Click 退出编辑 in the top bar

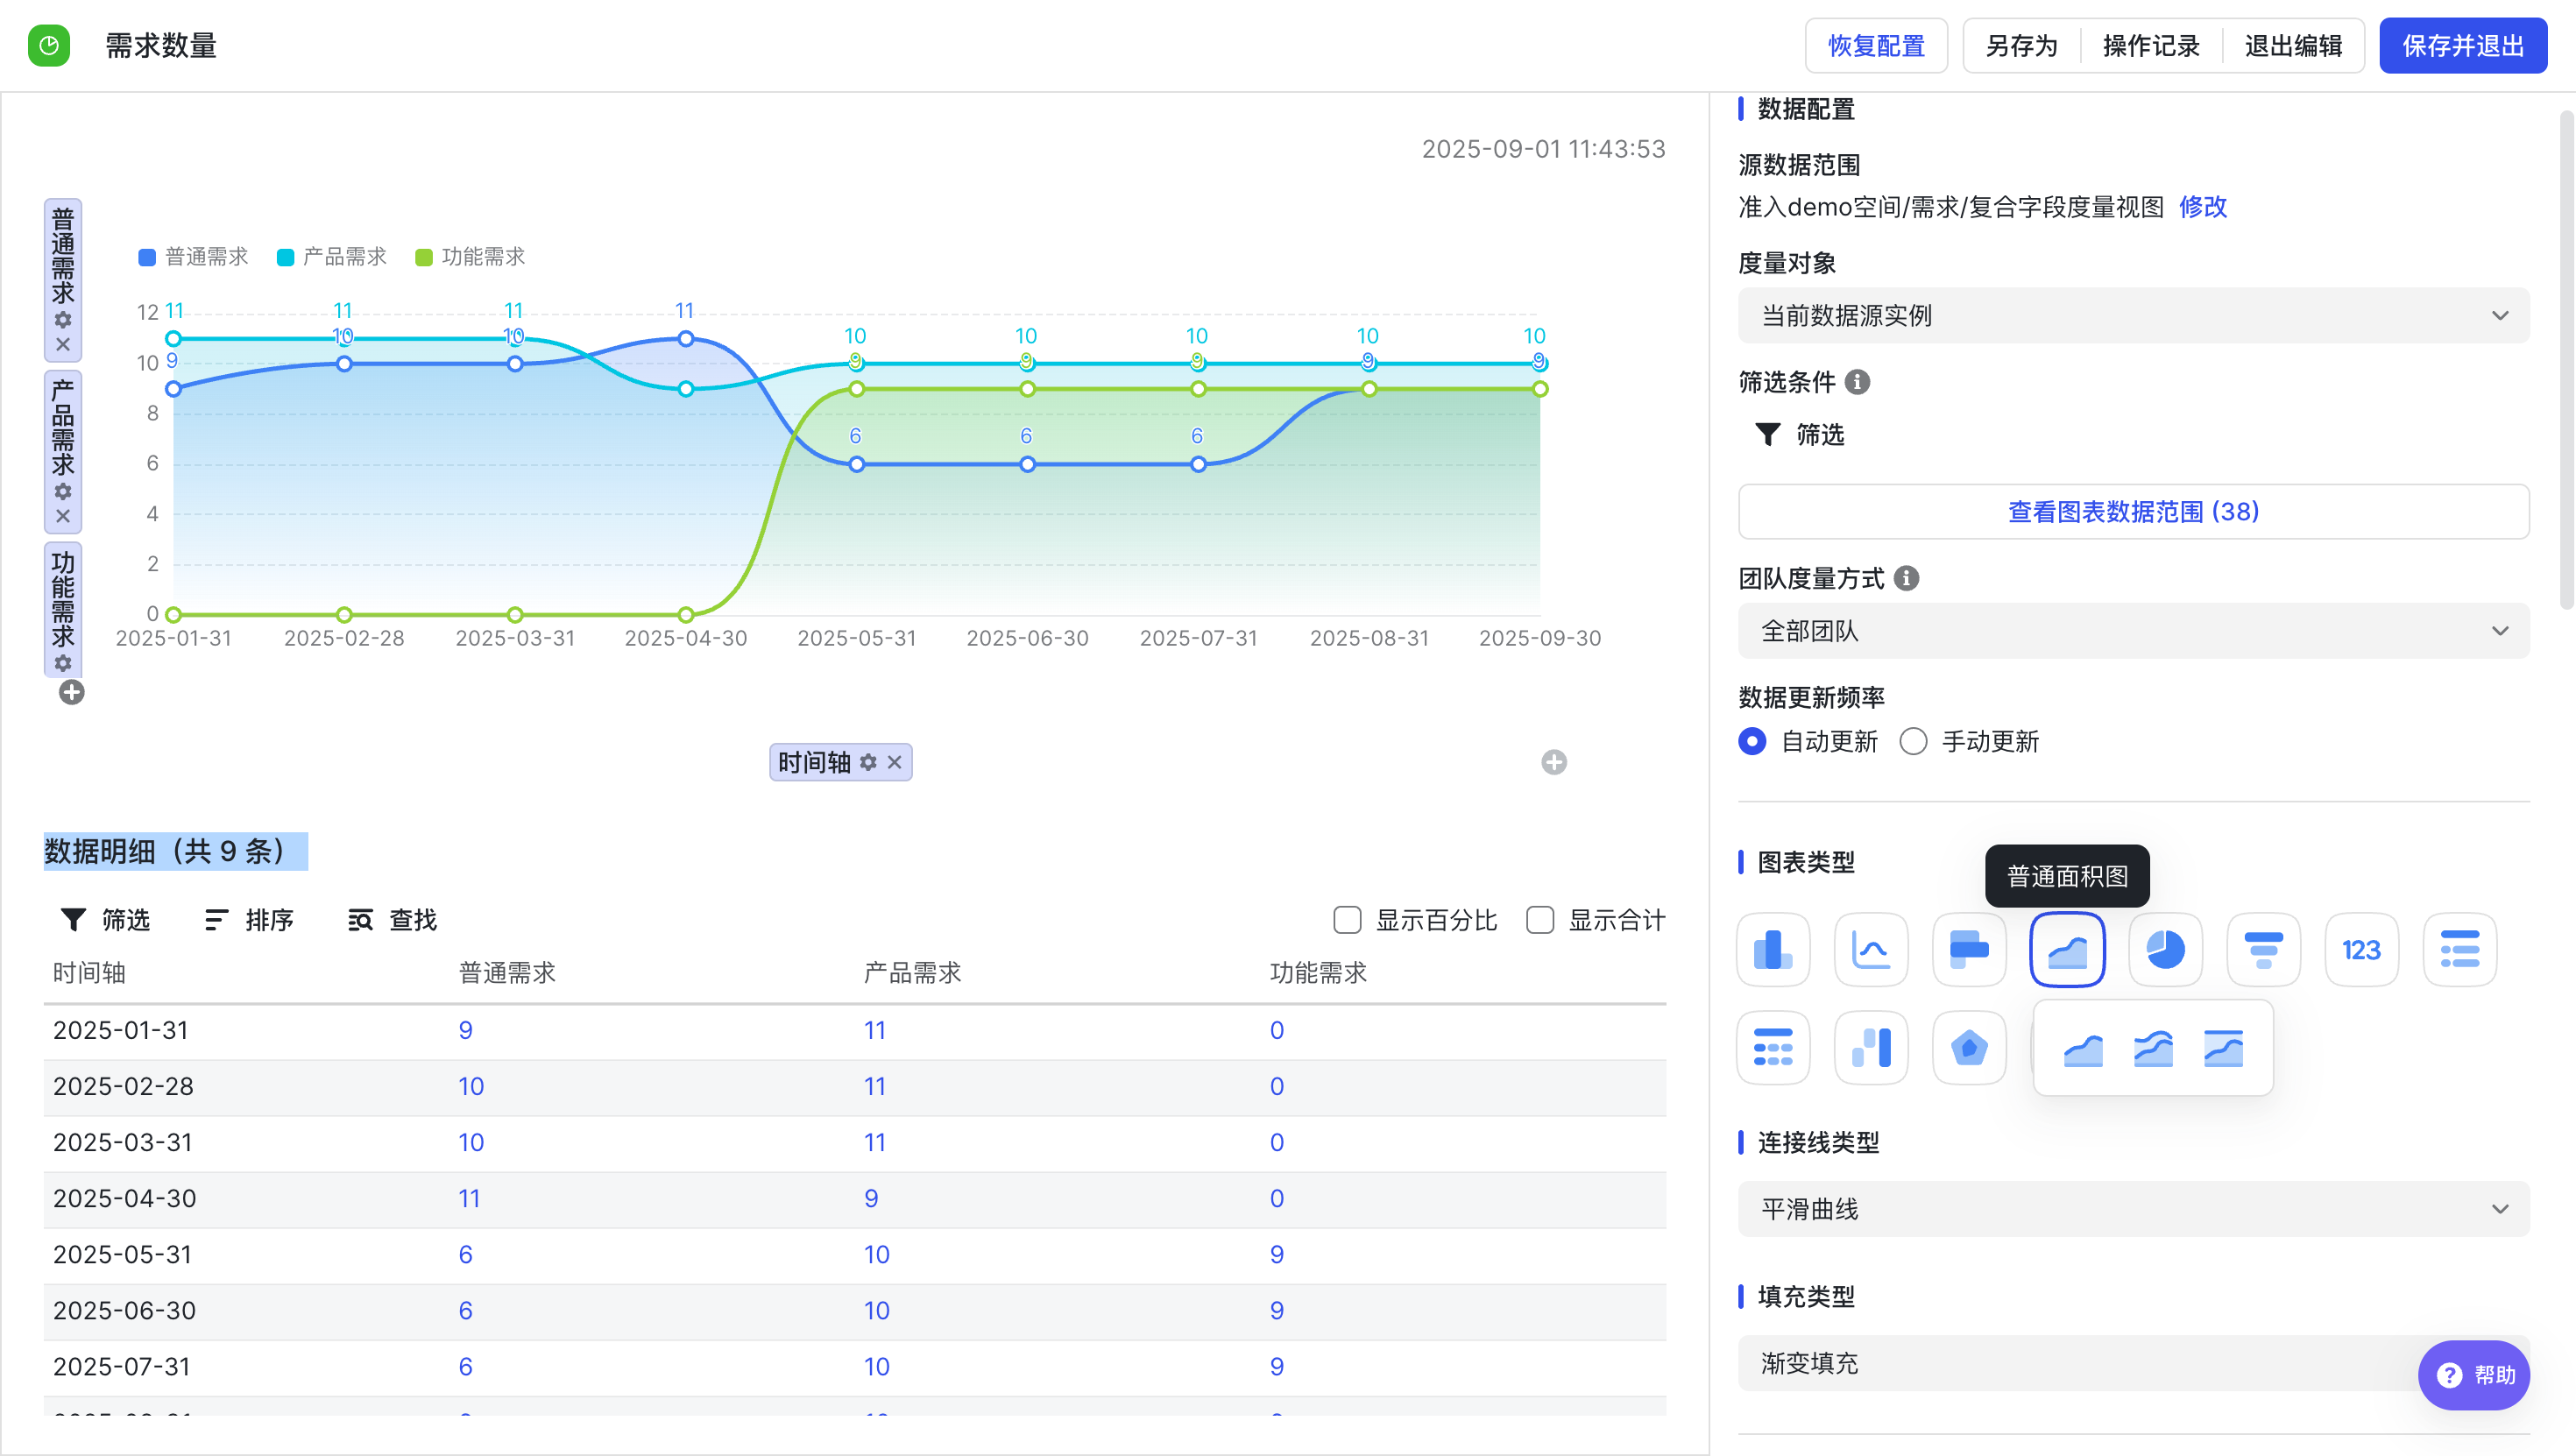click(x=2293, y=46)
